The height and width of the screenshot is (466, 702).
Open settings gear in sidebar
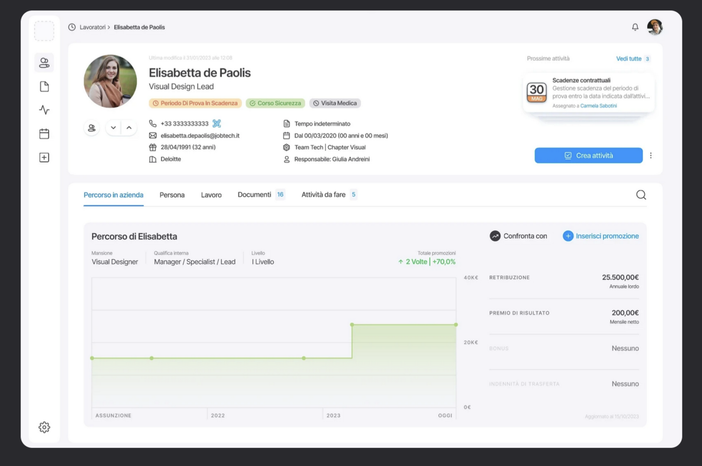click(44, 427)
